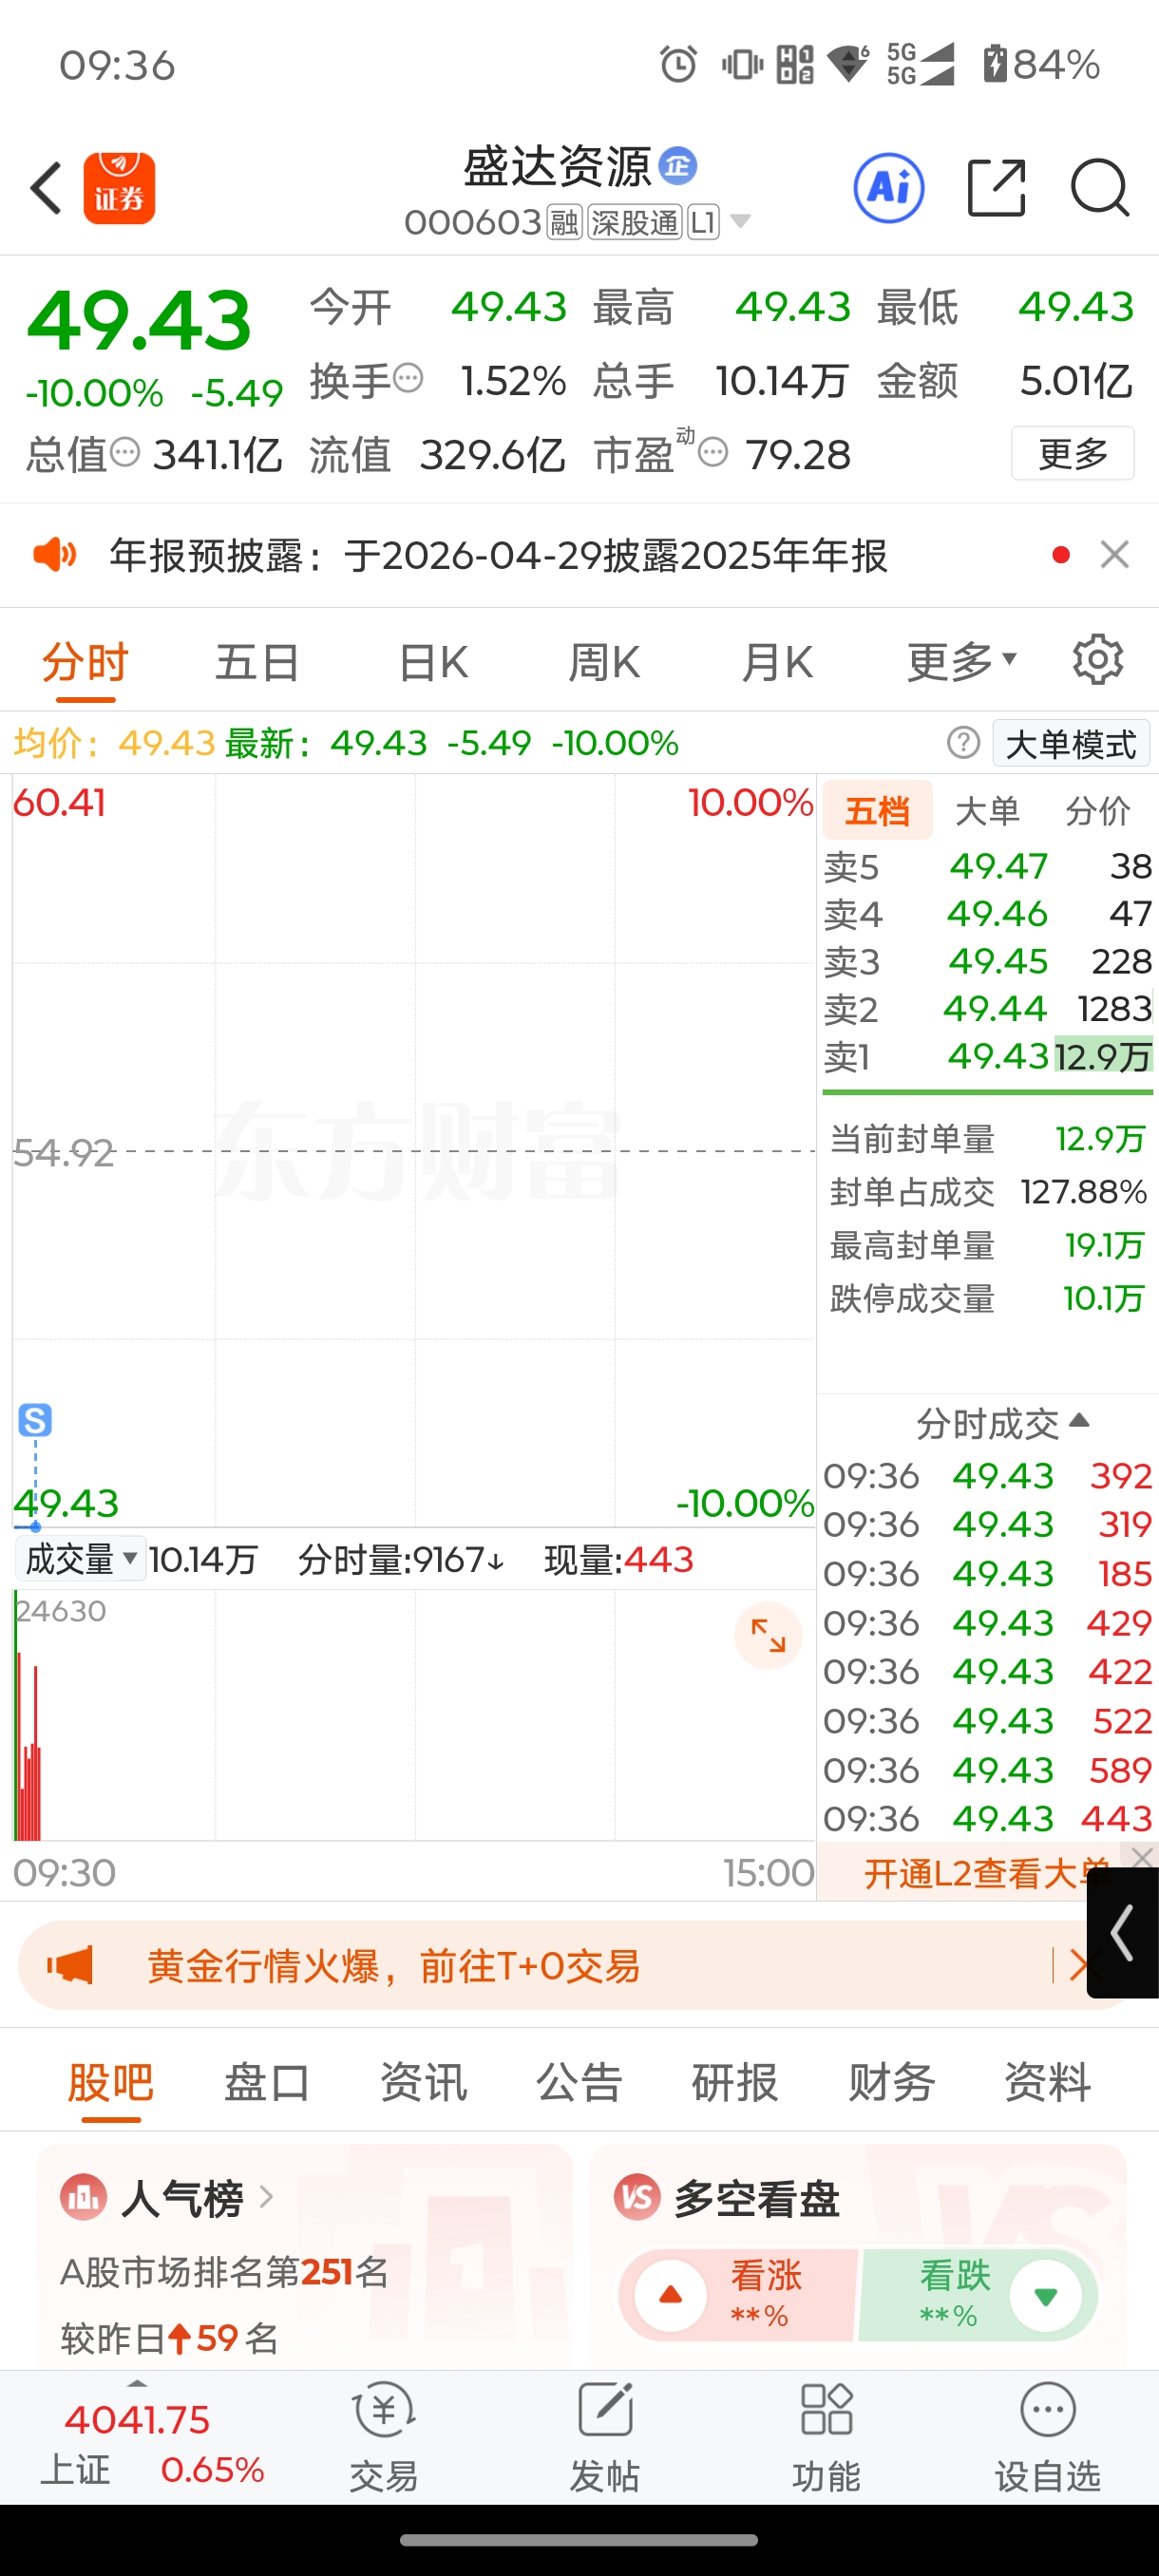The width and height of the screenshot is (1159, 2576).
Task: Tap the 封单占成交 127.88% value
Action: [1083, 1192]
